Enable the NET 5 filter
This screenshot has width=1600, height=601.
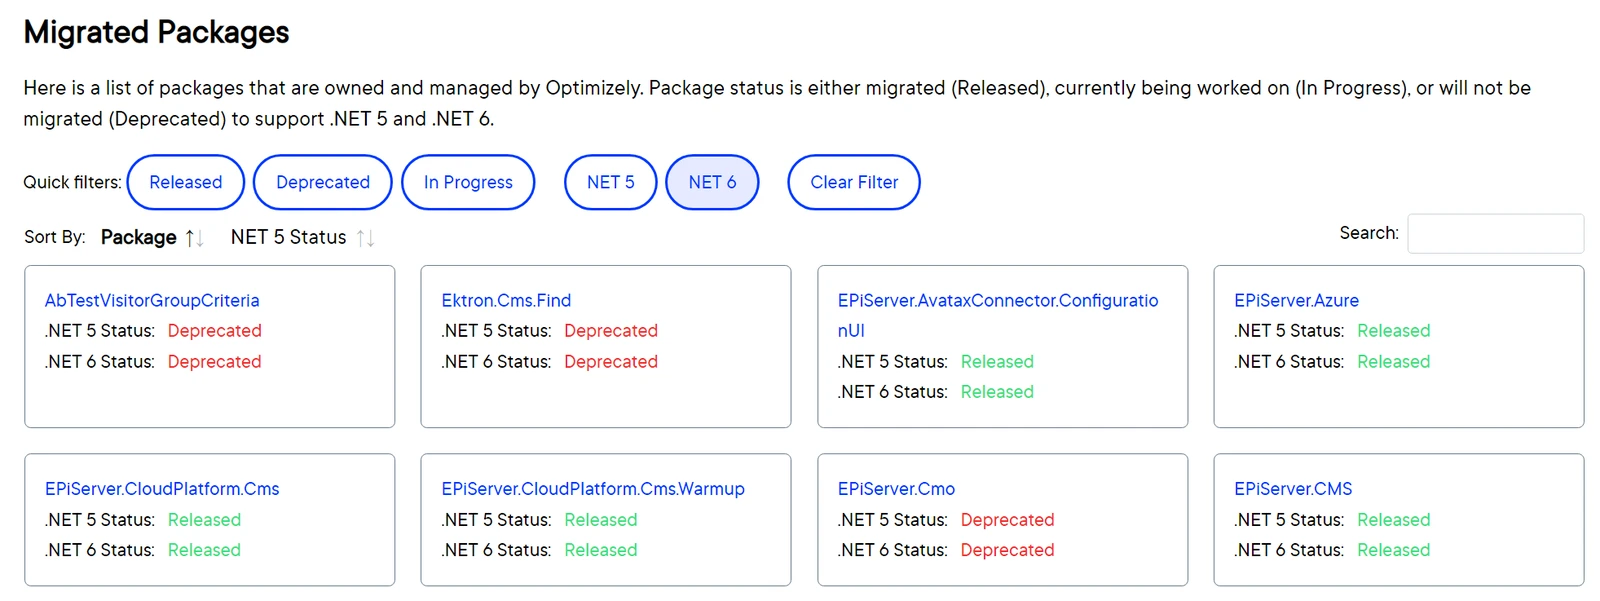click(611, 182)
